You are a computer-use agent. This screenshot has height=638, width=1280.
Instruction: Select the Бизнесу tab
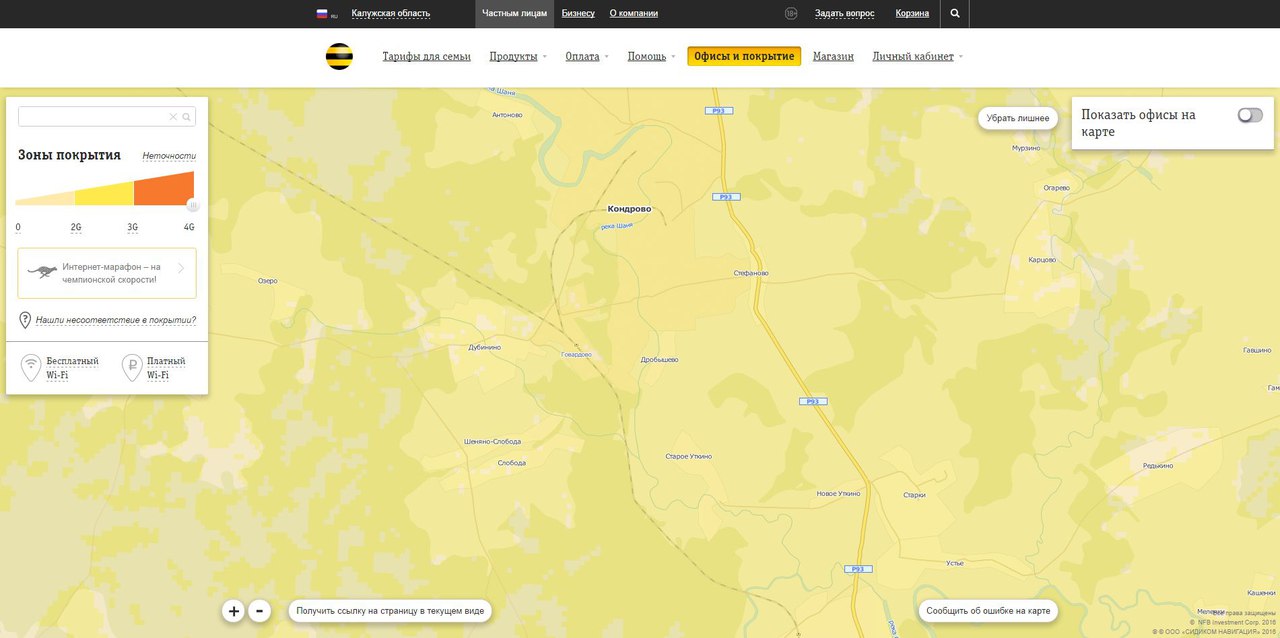click(x=578, y=13)
